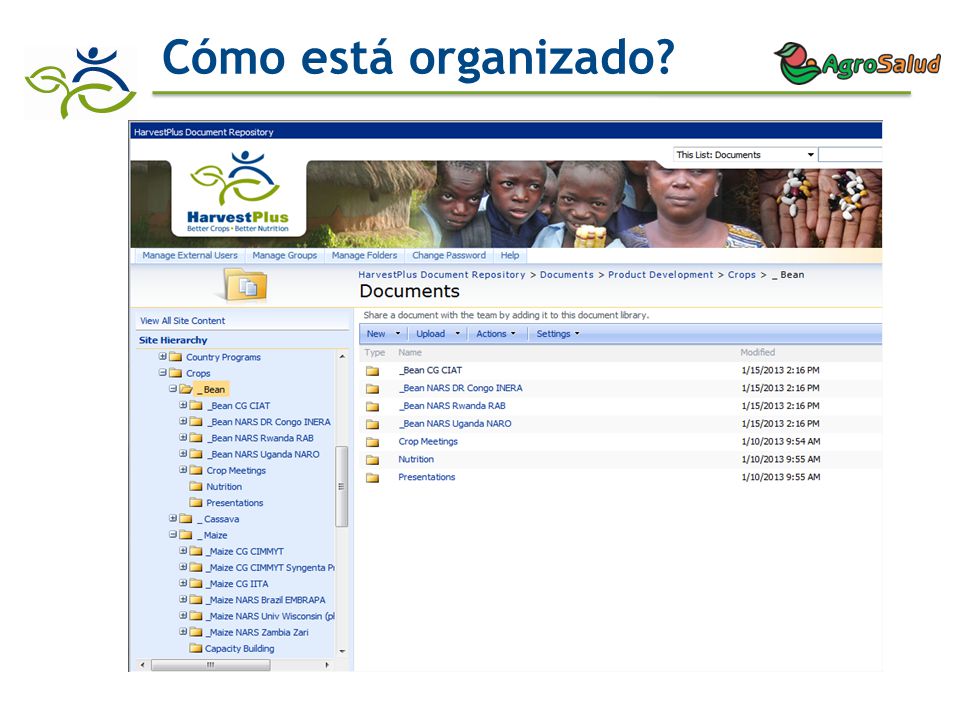Select _Maize CG CIMMYT Syngenta tree item

pyautogui.click(x=270, y=568)
